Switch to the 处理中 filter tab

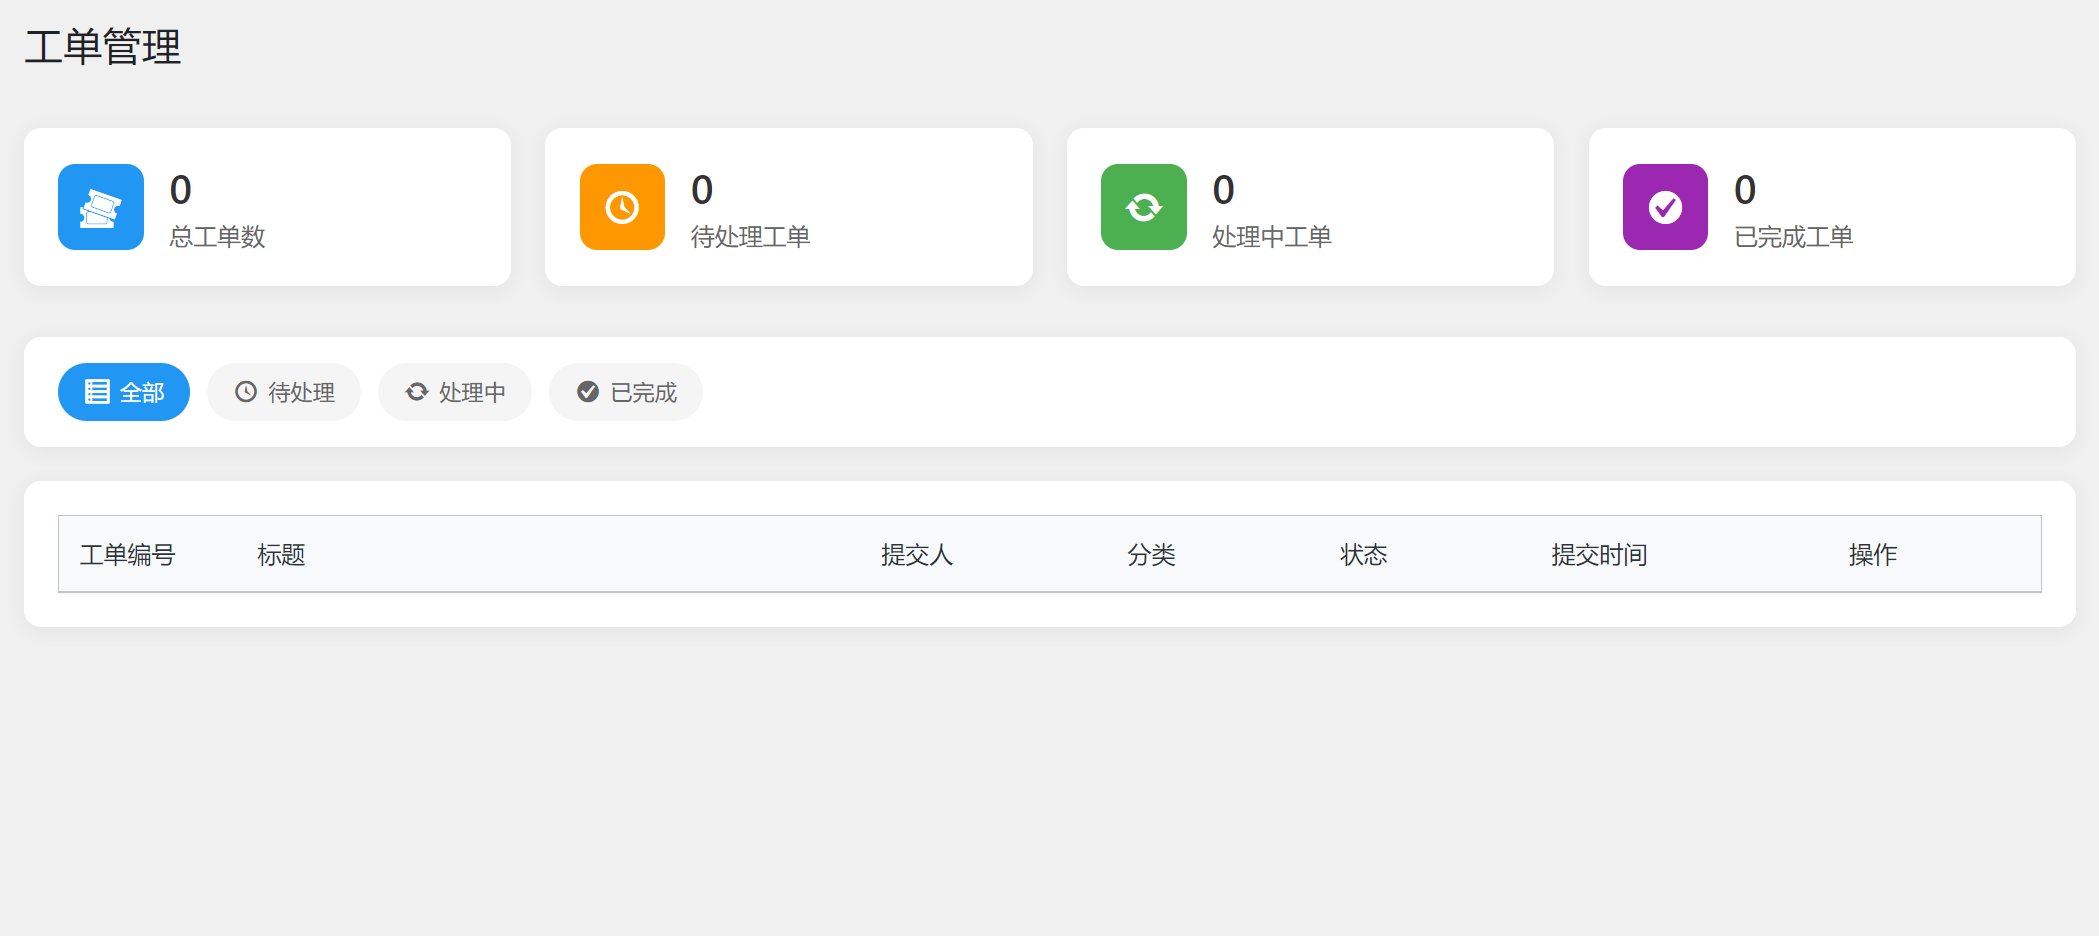[455, 392]
